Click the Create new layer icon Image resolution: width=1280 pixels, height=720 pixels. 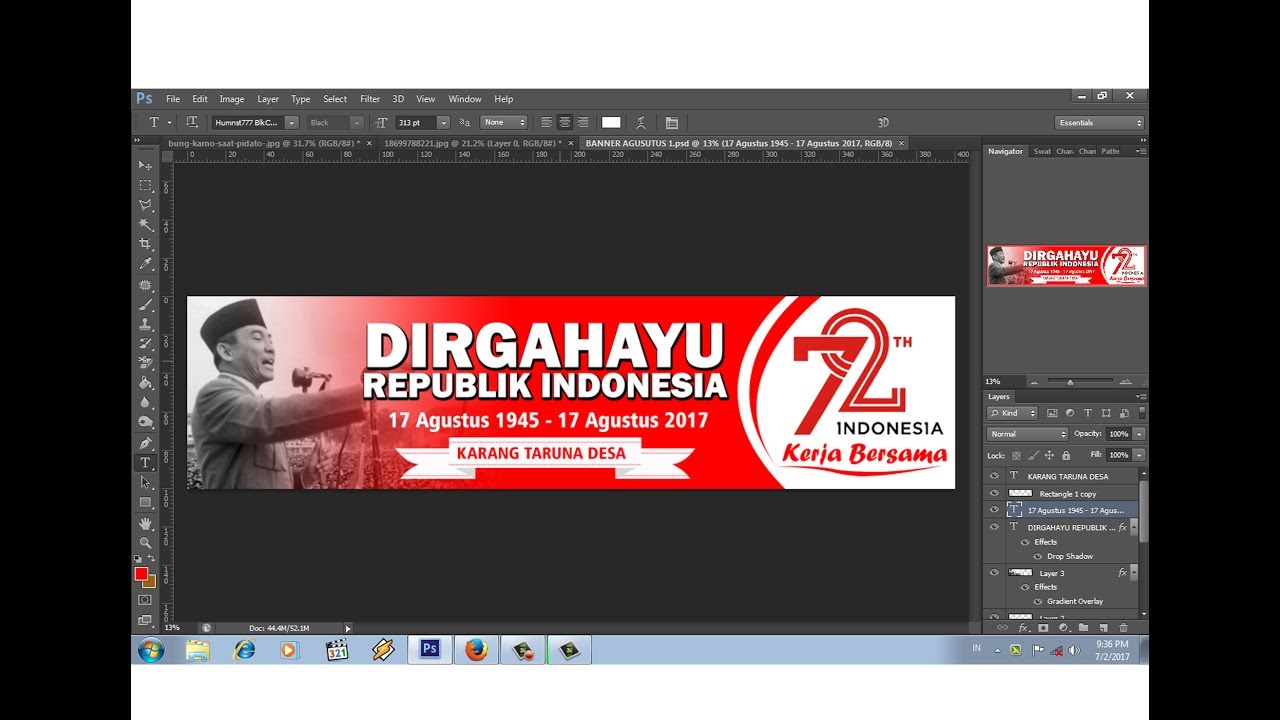pos(1103,628)
